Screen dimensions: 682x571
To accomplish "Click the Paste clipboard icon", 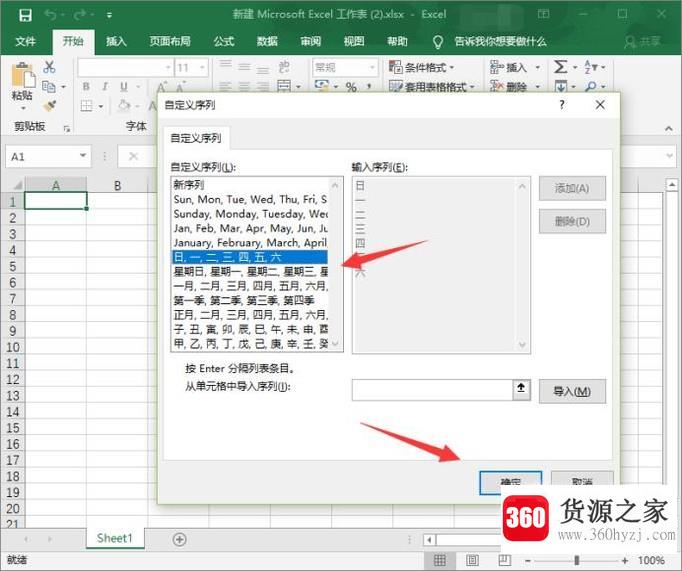I will point(23,74).
